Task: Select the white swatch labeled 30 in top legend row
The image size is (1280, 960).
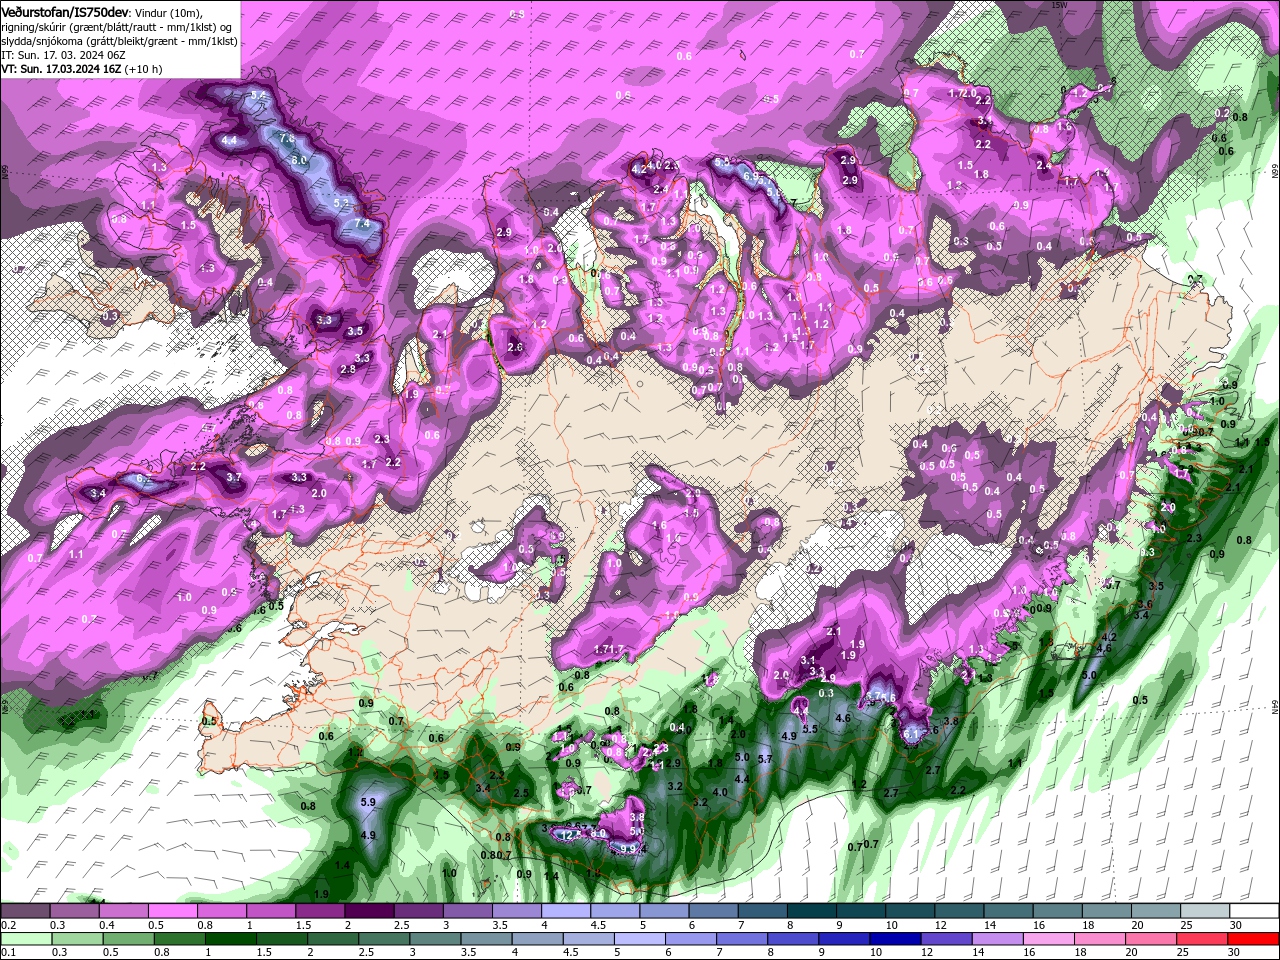Action: 1255,912
